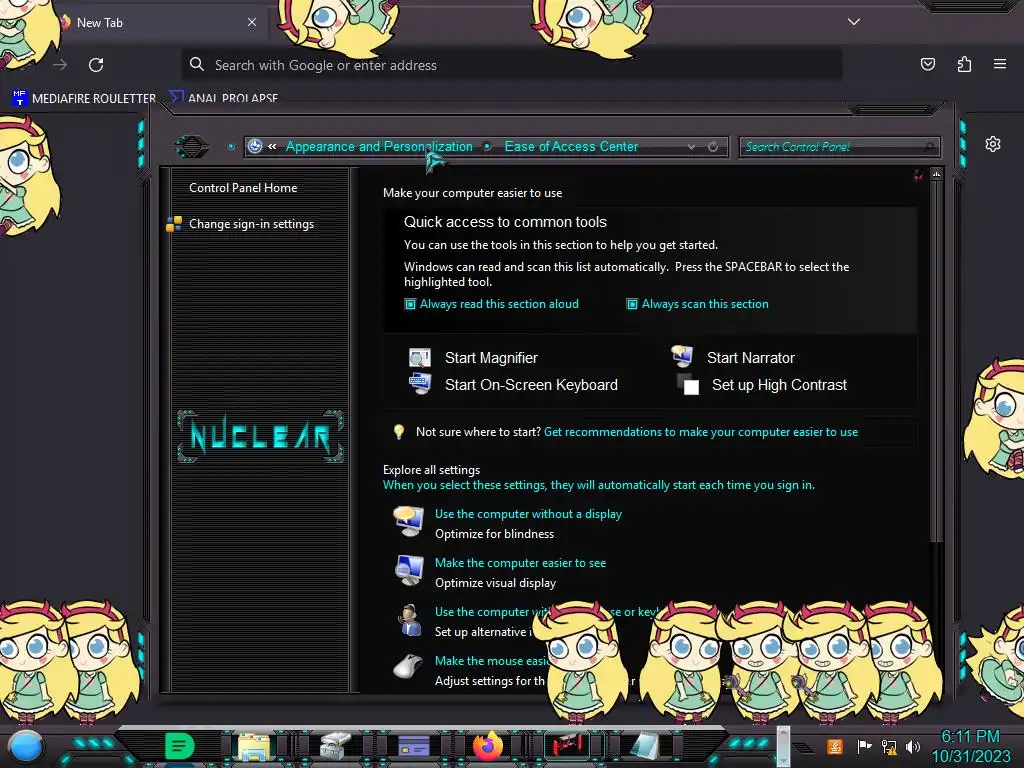1024x768 pixels.
Task: Open the purple card app on taskbar
Action: [413, 746]
